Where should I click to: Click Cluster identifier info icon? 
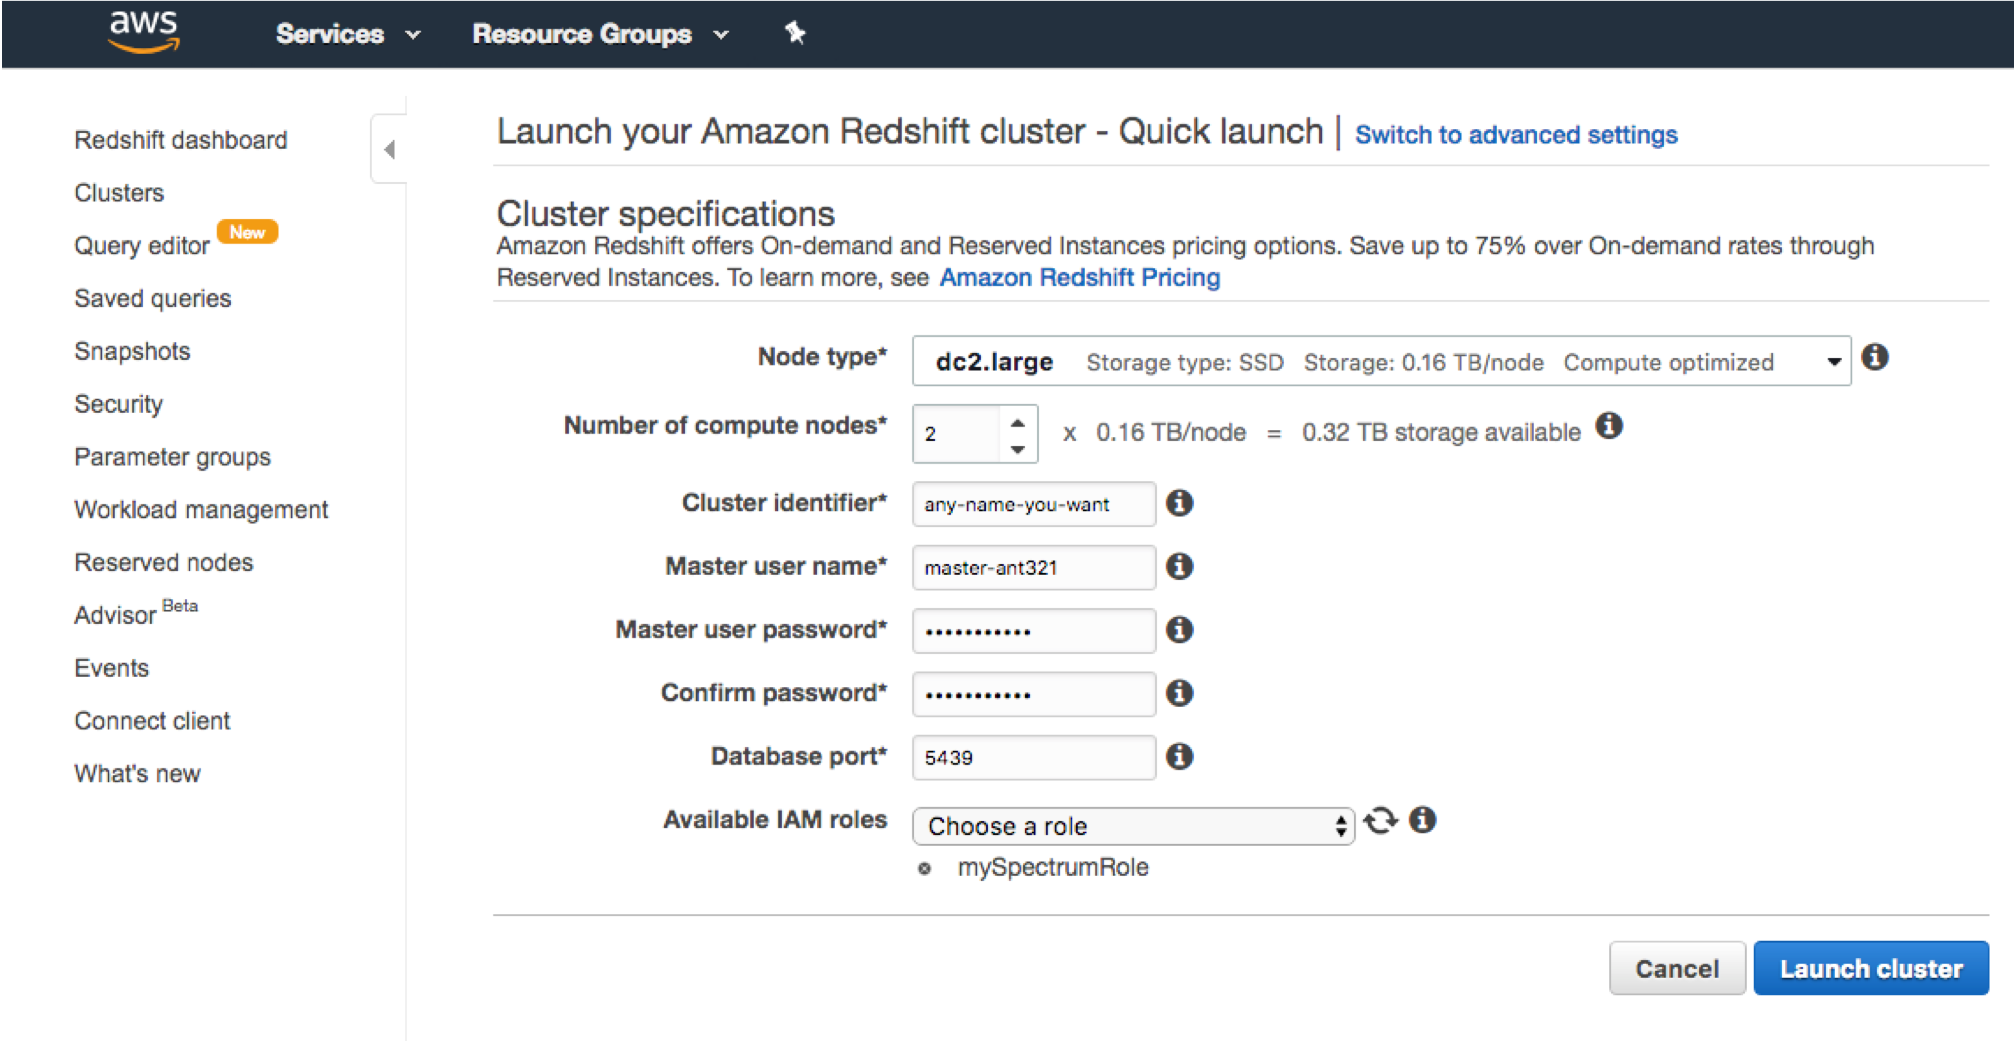click(1180, 503)
